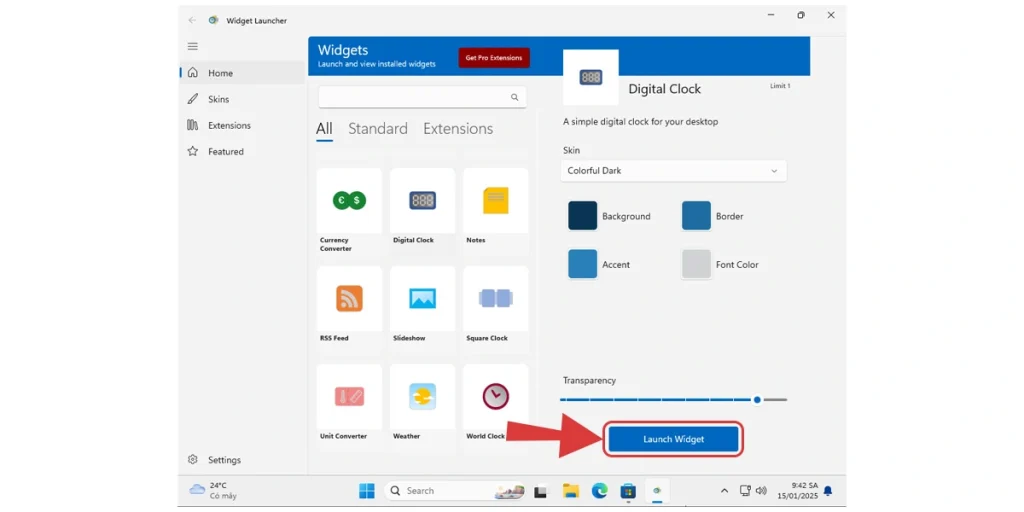Switch to the Extensions tab
The image size is (1024, 512).
coord(457,129)
